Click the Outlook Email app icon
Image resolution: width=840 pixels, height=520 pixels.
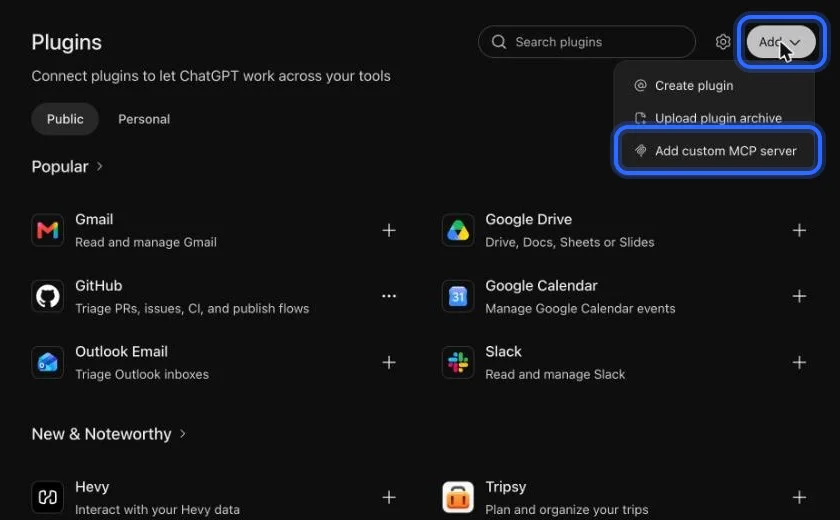click(48, 363)
